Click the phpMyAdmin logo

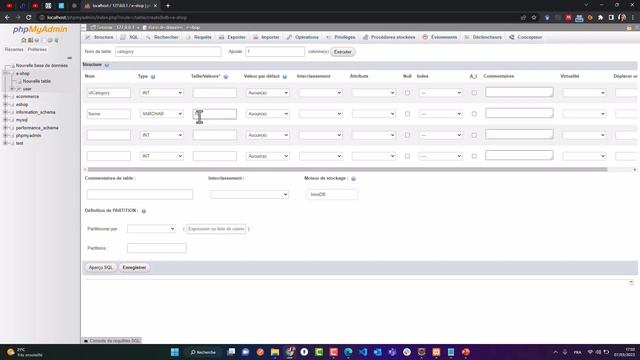[x=40, y=29]
